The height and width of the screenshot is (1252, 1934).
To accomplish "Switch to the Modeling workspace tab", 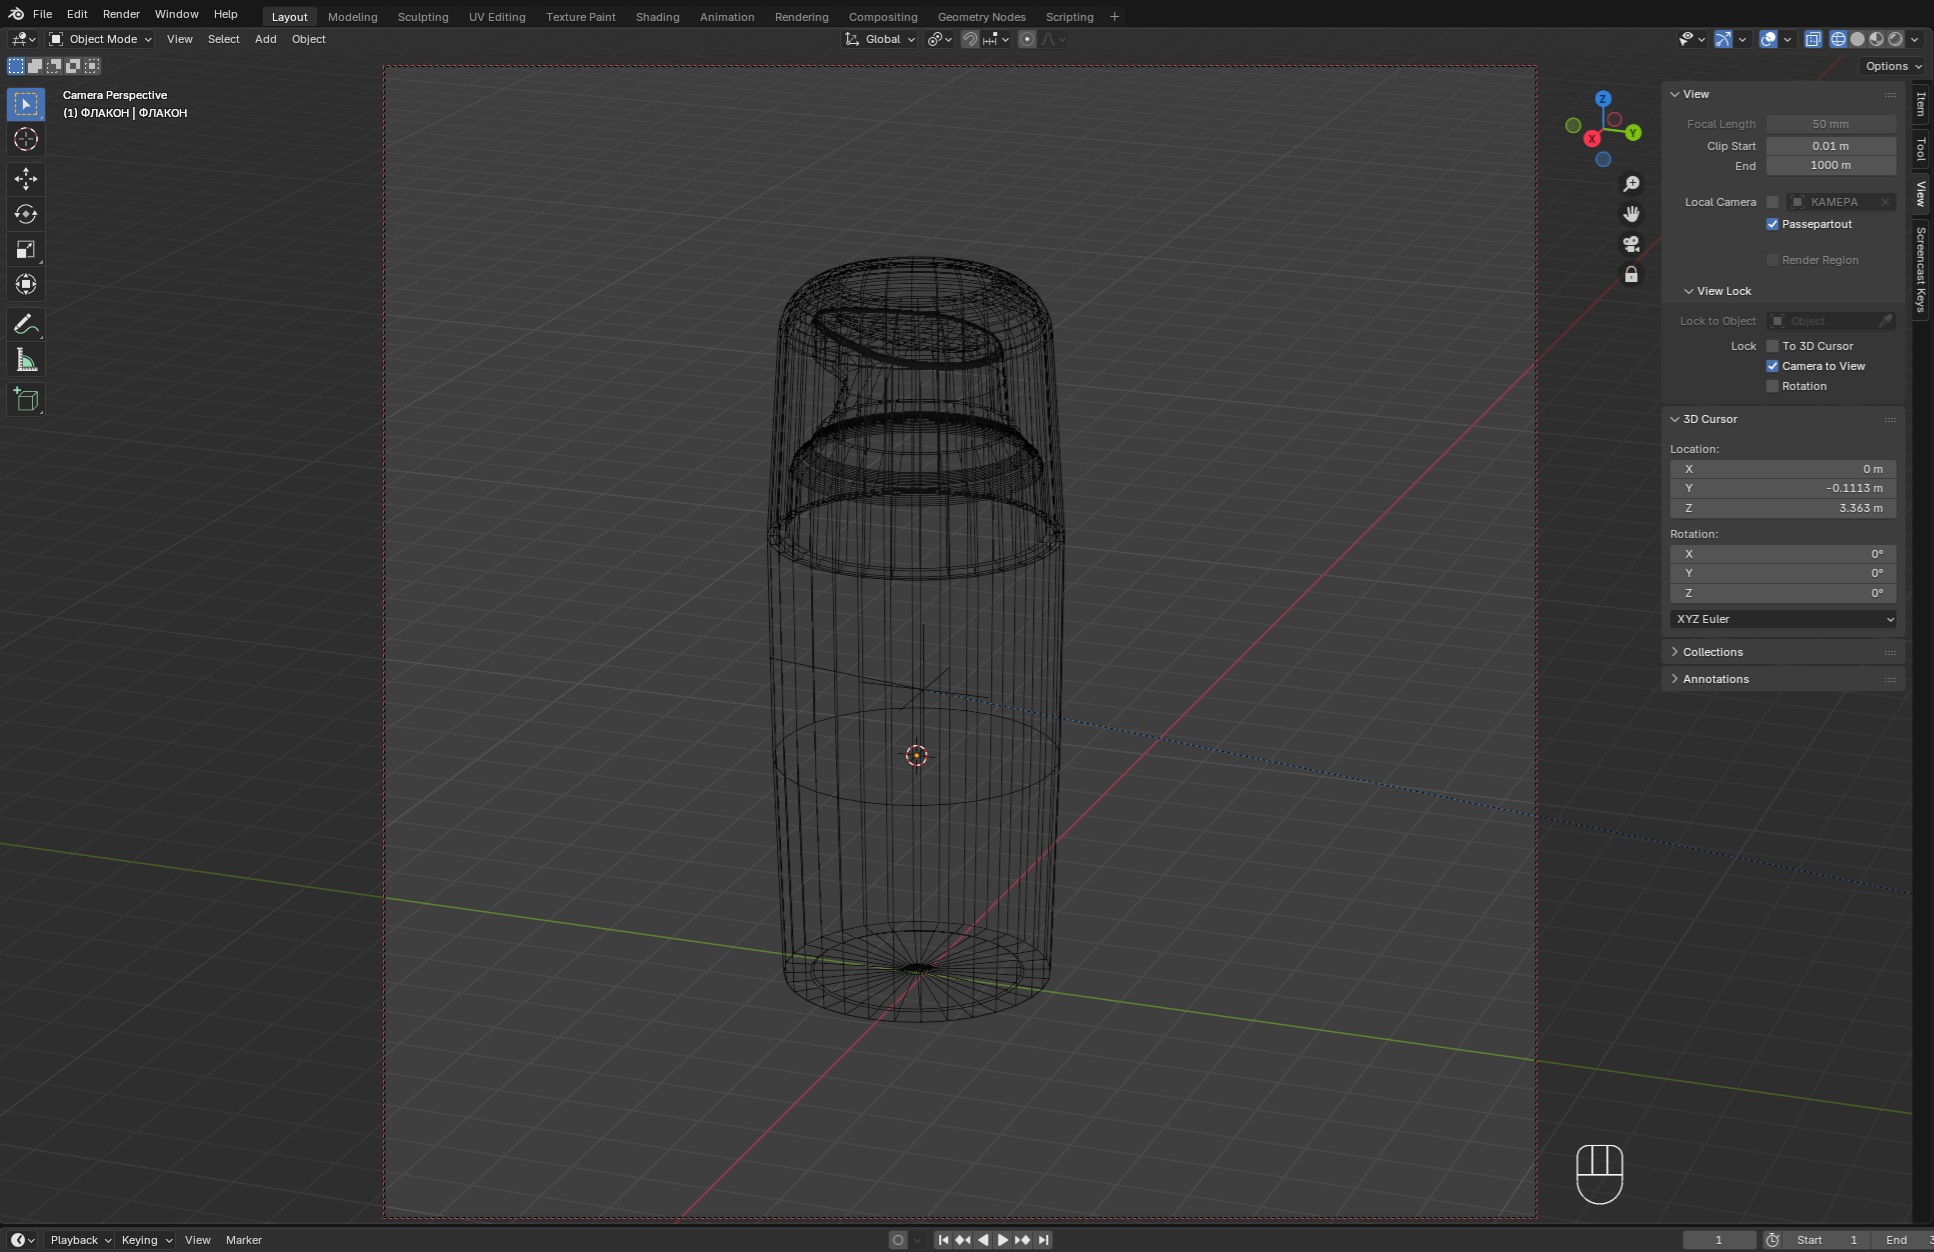I will click(x=352, y=16).
